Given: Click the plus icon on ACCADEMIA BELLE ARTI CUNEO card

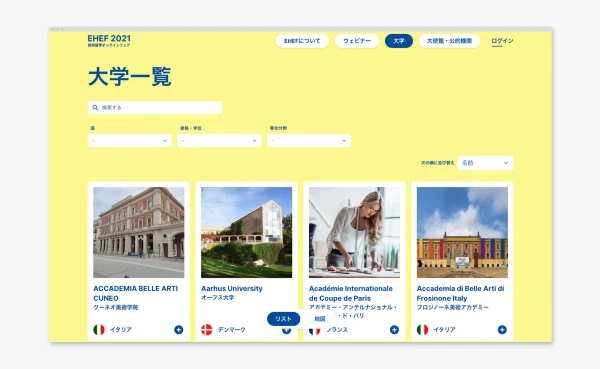Looking at the screenshot, I should [x=178, y=330].
